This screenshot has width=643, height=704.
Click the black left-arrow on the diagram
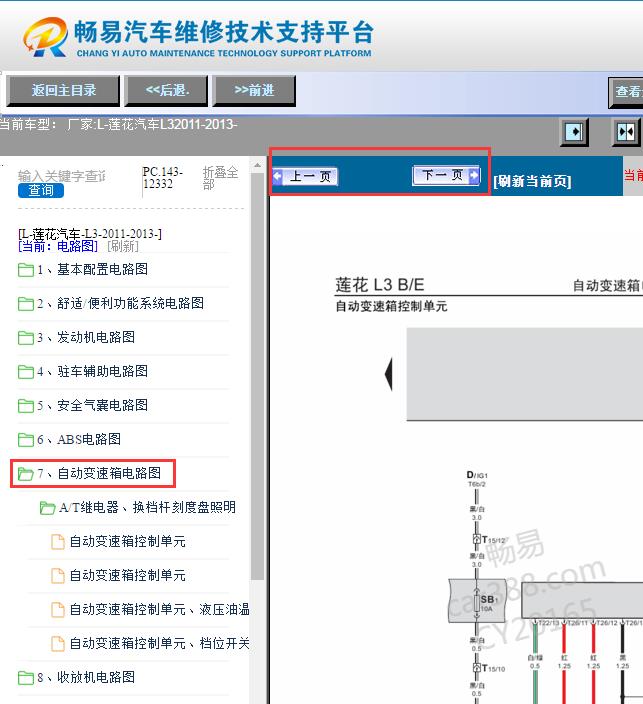point(389,374)
